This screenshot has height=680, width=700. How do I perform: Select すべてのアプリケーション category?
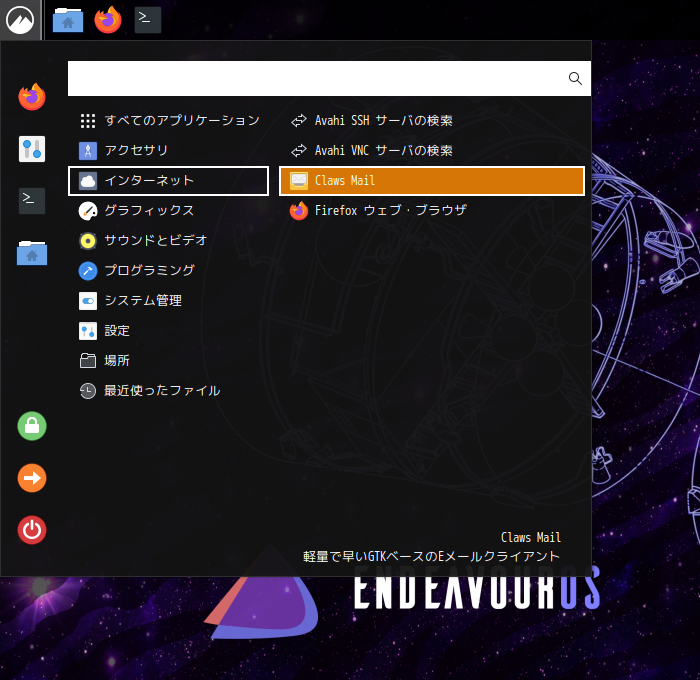coord(168,121)
